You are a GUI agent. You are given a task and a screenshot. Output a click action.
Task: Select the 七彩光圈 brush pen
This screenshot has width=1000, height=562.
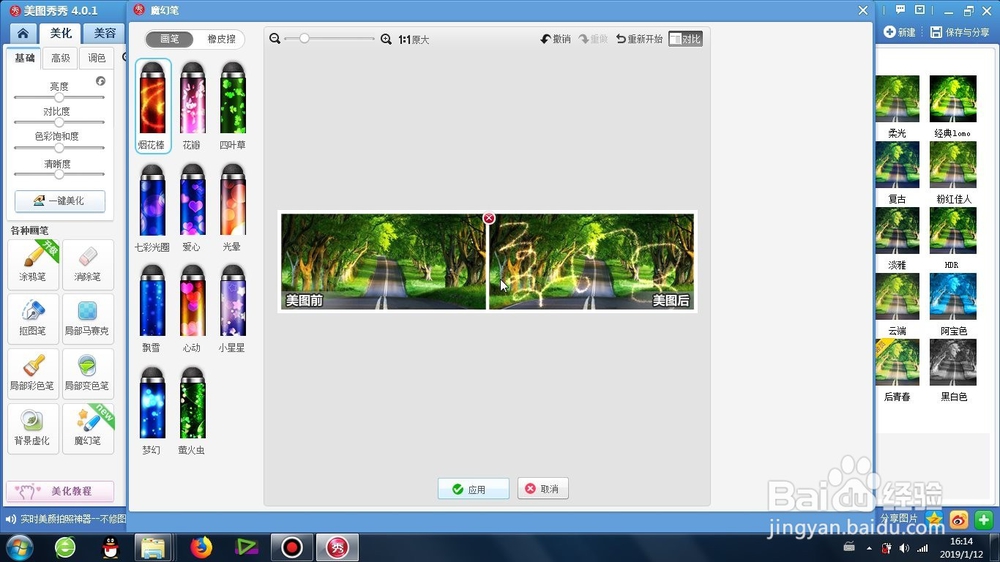click(x=152, y=208)
